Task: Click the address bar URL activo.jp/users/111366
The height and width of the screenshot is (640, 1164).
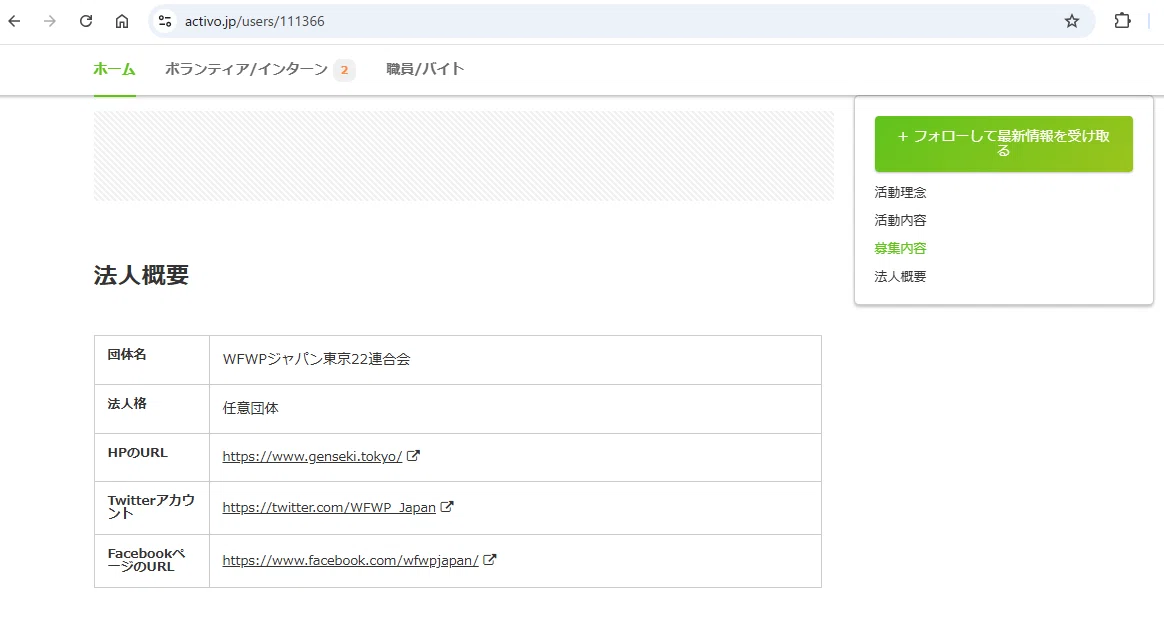Action: pos(255,22)
